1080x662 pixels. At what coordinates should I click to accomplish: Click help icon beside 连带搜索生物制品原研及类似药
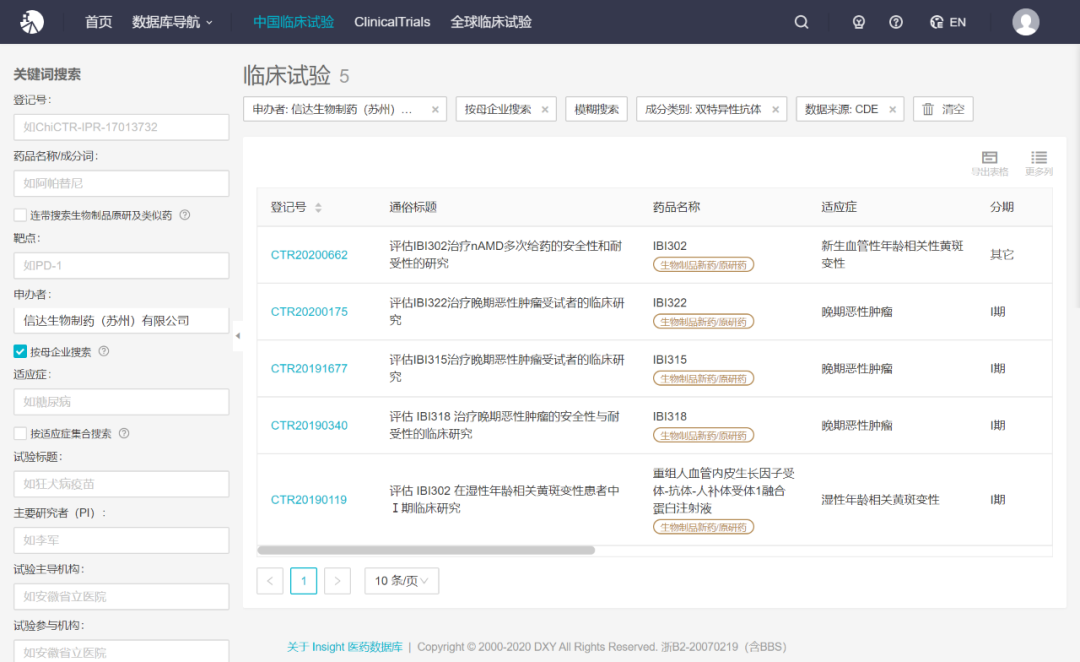(x=185, y=215)
